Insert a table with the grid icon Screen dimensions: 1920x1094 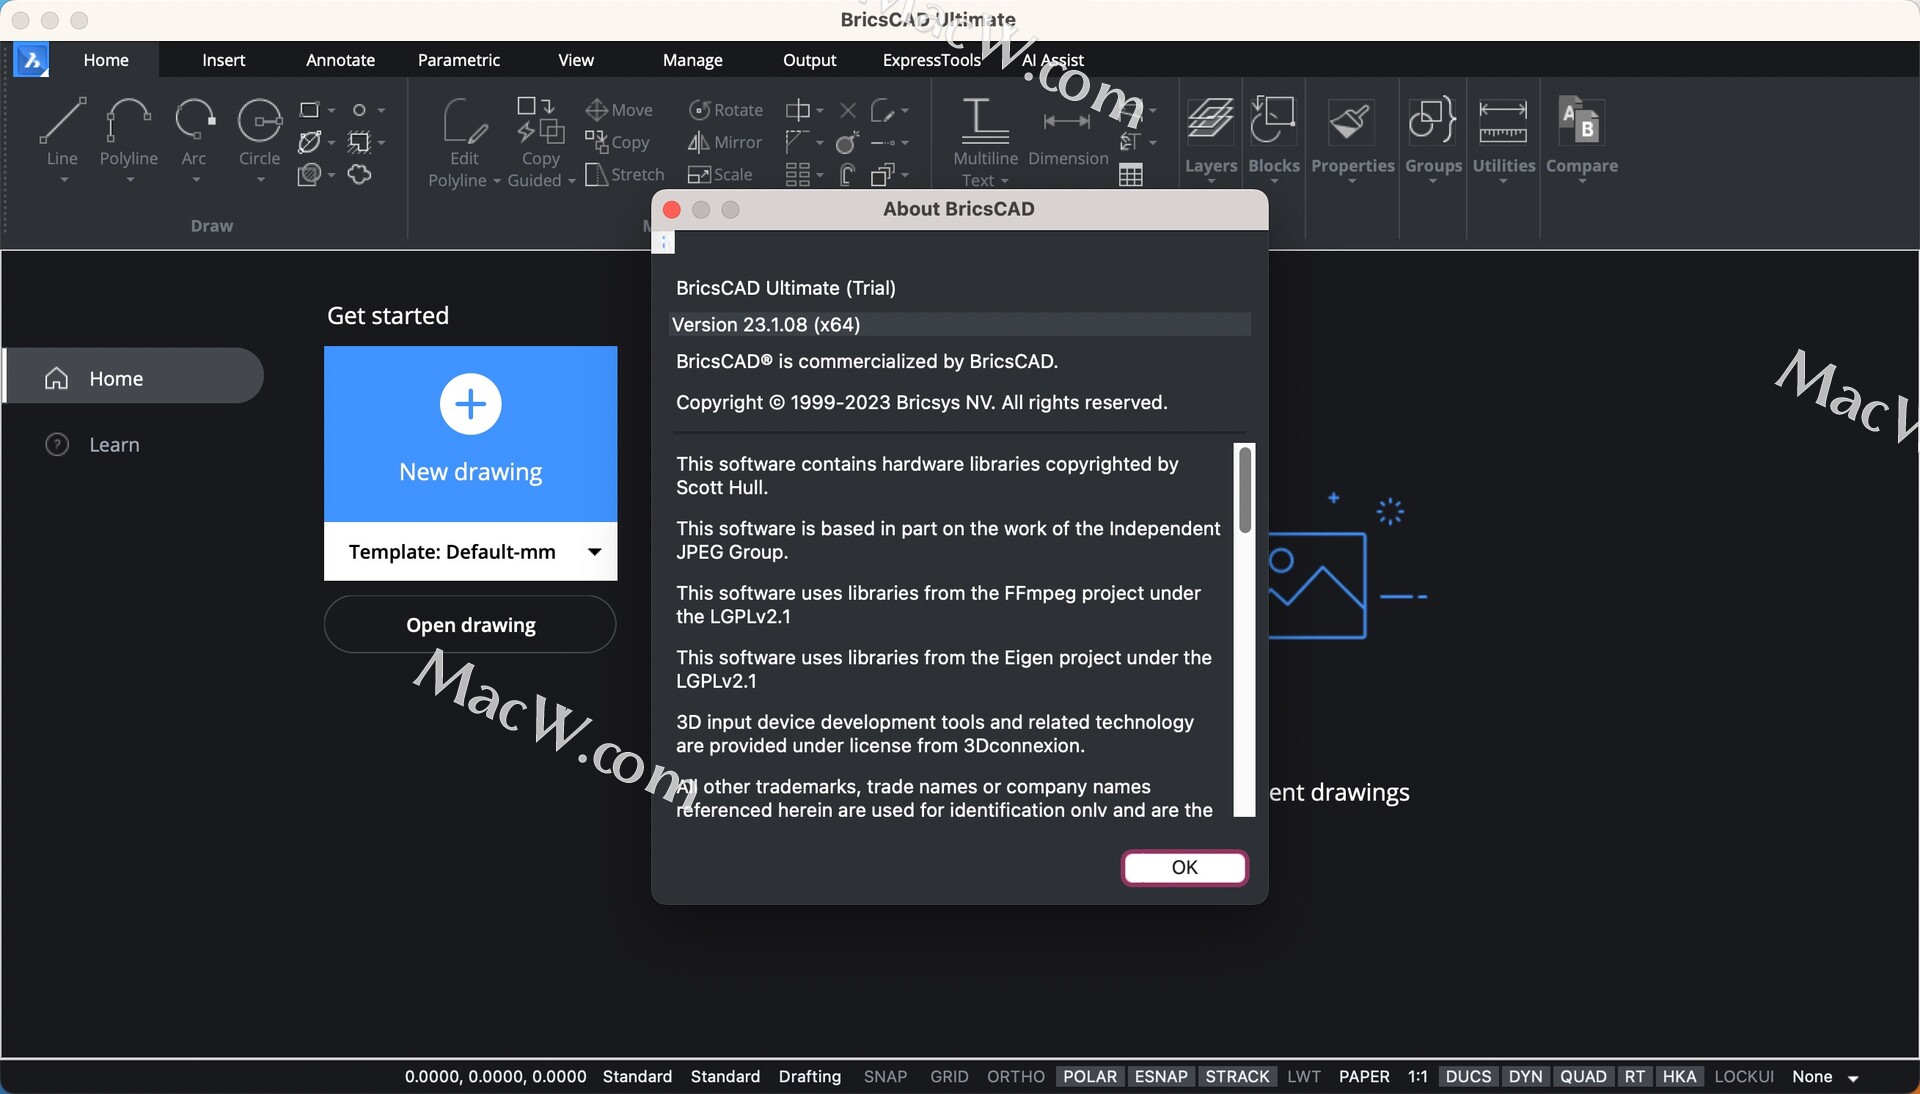(1131, 175)
